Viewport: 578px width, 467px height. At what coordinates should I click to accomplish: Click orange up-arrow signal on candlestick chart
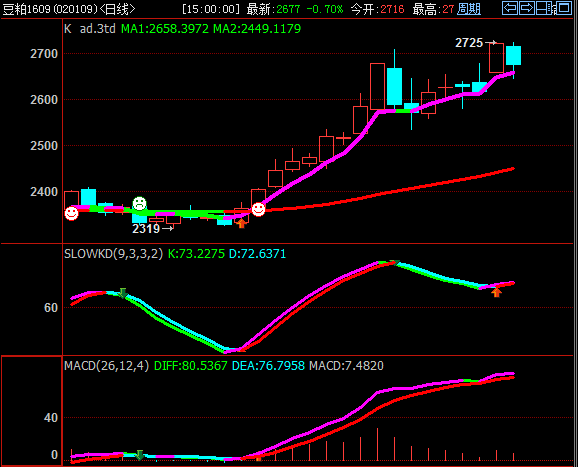click(x=241, y=223)
